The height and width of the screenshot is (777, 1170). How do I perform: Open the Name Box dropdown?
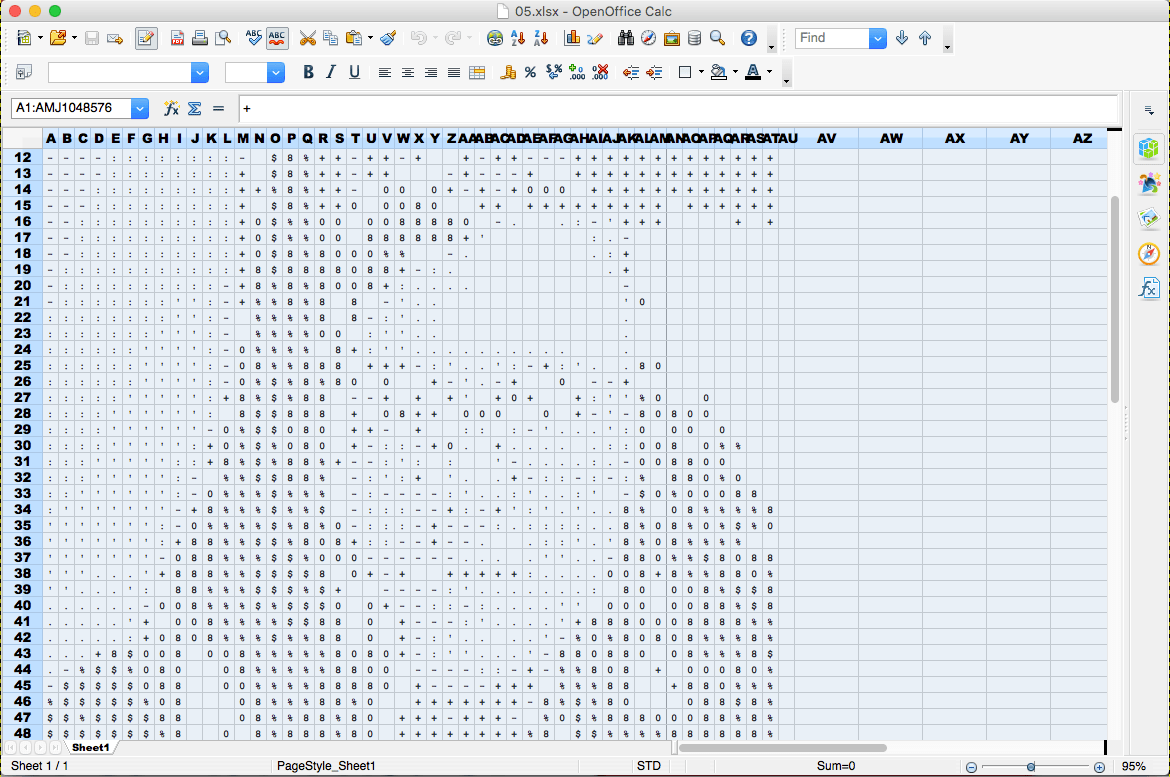pyautogui.click(x=139, y=108)
